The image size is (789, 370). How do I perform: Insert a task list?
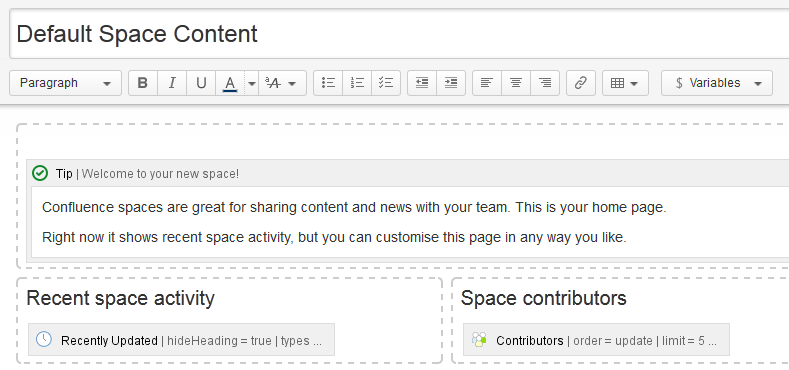tap(386, 83)
